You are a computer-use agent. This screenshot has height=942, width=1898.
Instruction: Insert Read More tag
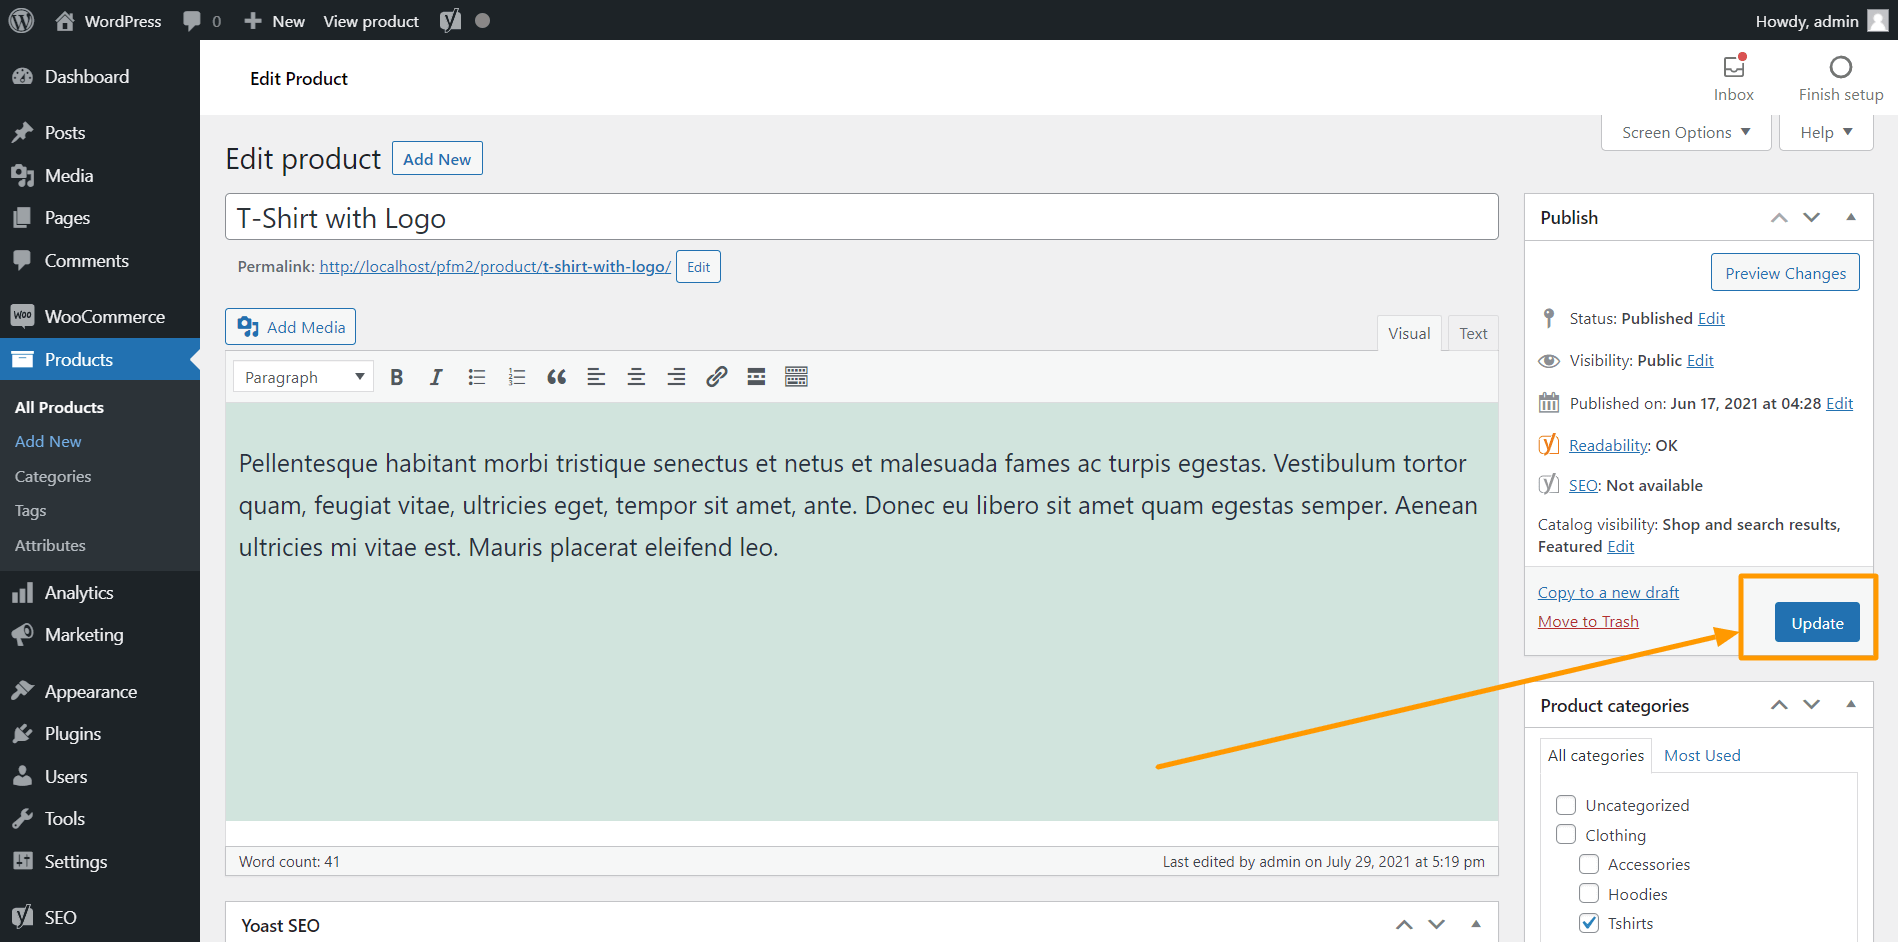[756, 377]
